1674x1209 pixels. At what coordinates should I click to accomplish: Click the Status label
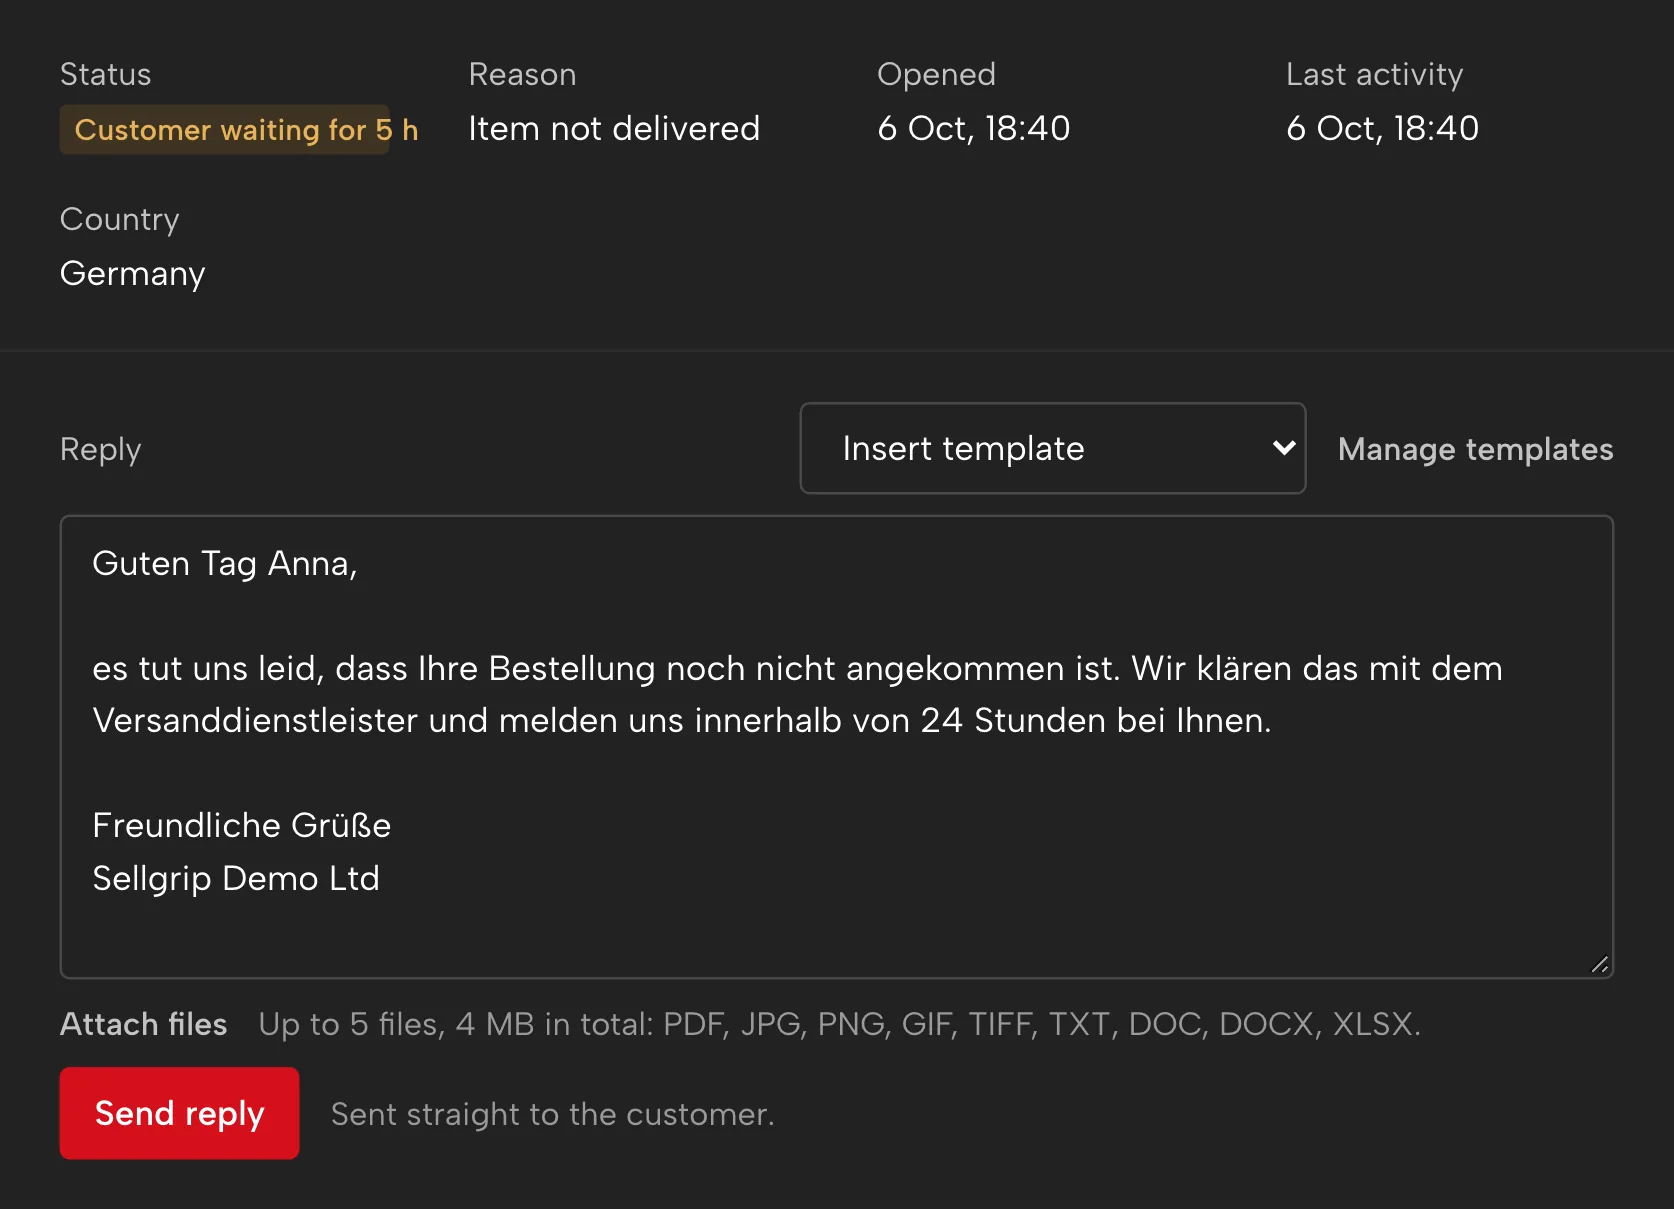(x=106, y=74)
